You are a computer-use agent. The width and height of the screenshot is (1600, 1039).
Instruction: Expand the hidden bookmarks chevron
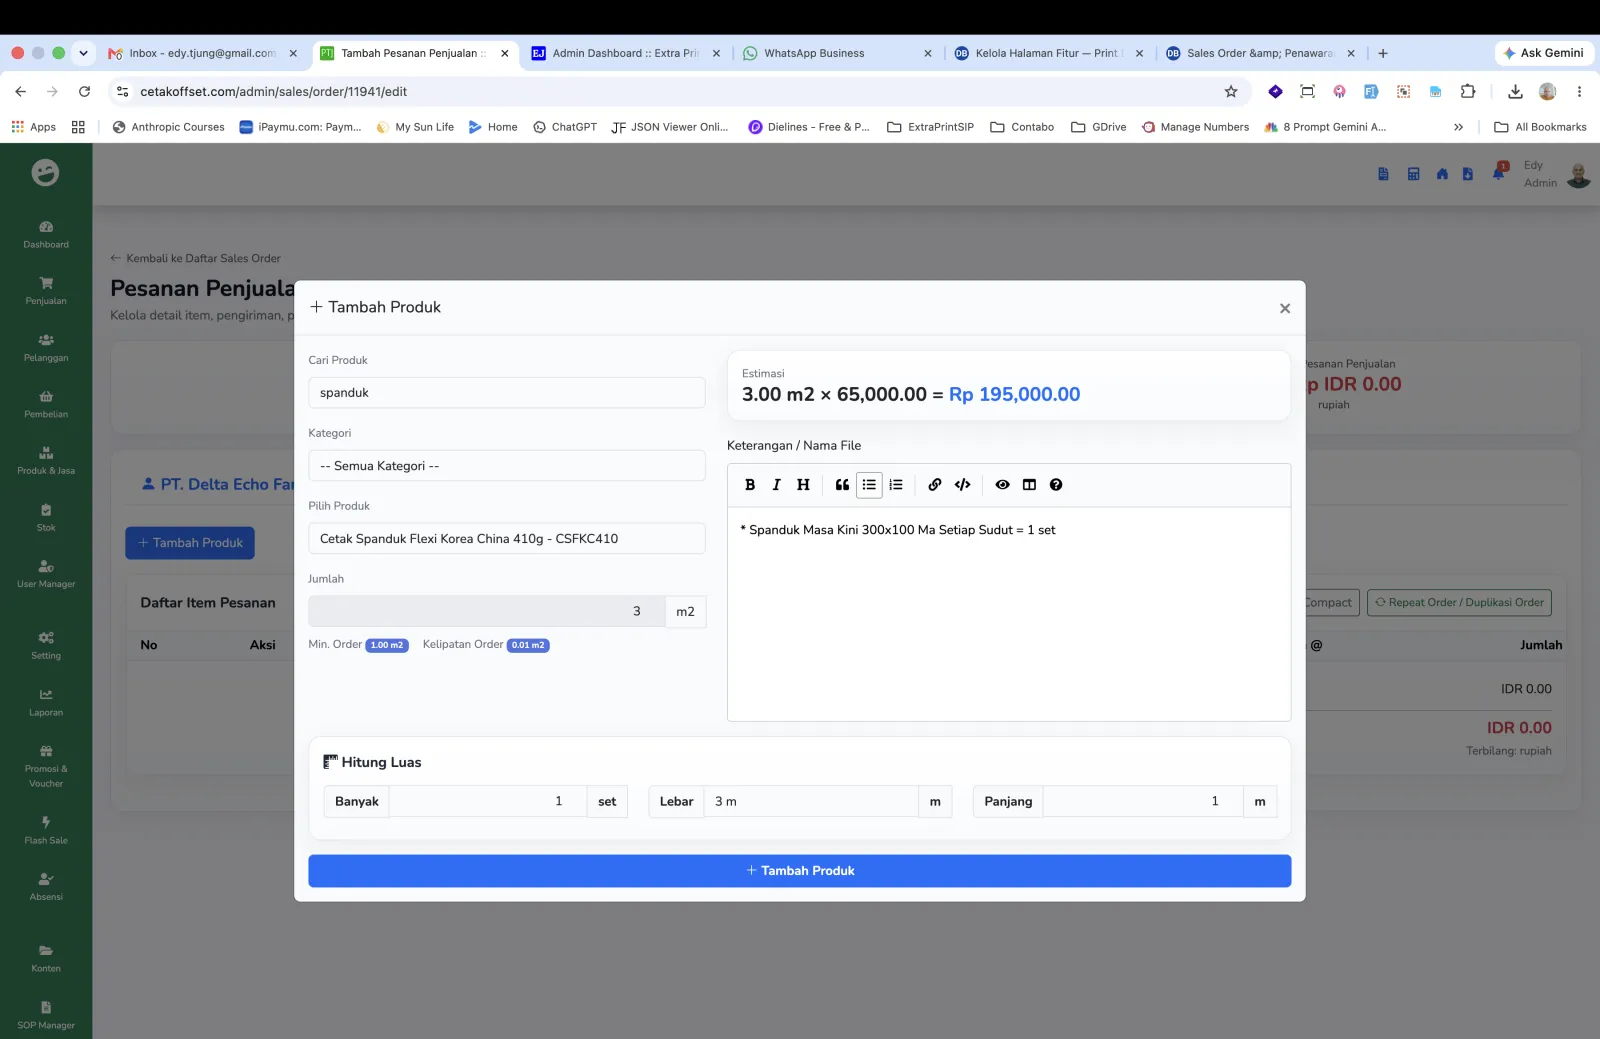[1458, 127]
